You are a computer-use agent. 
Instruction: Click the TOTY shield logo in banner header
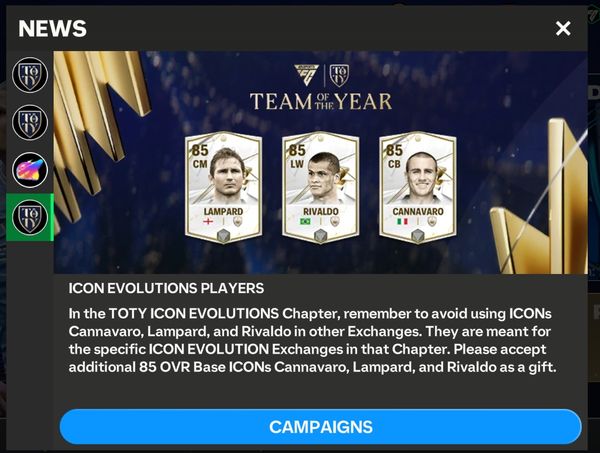point(339,75)
